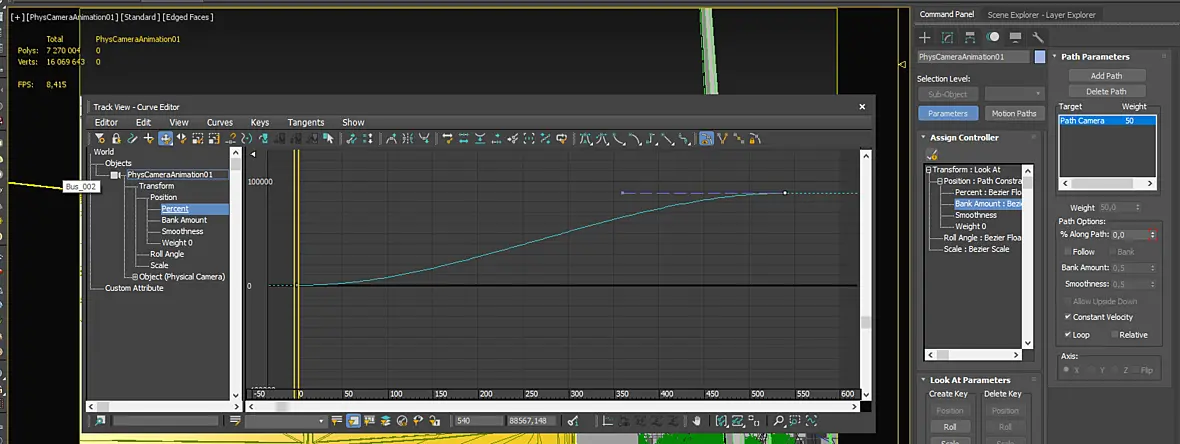Set tangents to Fast type
This screenshot has height=444, width=1180.
coord(618,138)
